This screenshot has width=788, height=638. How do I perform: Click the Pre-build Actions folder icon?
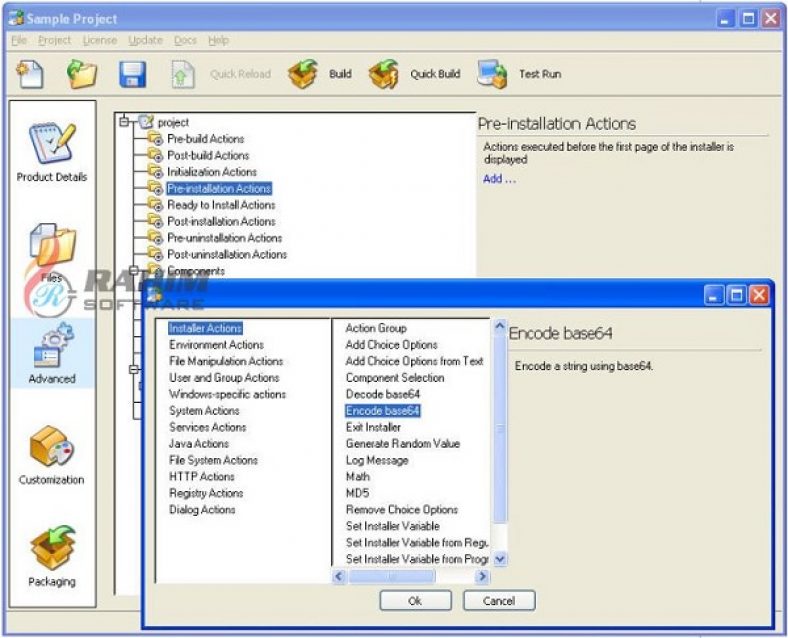[155, 138]
